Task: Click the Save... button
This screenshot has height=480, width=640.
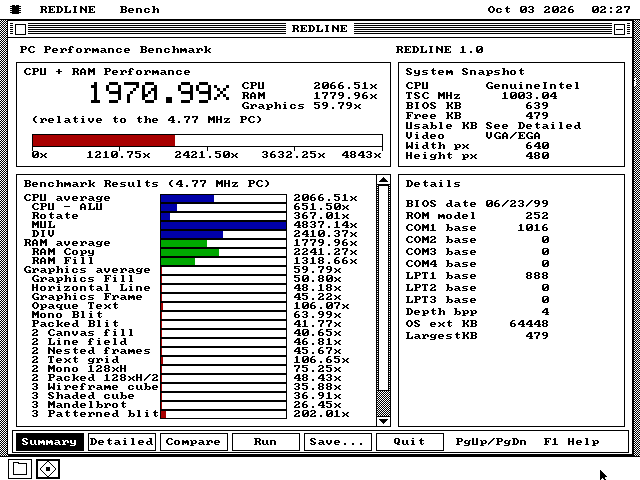Action: (x=337, y=442)
